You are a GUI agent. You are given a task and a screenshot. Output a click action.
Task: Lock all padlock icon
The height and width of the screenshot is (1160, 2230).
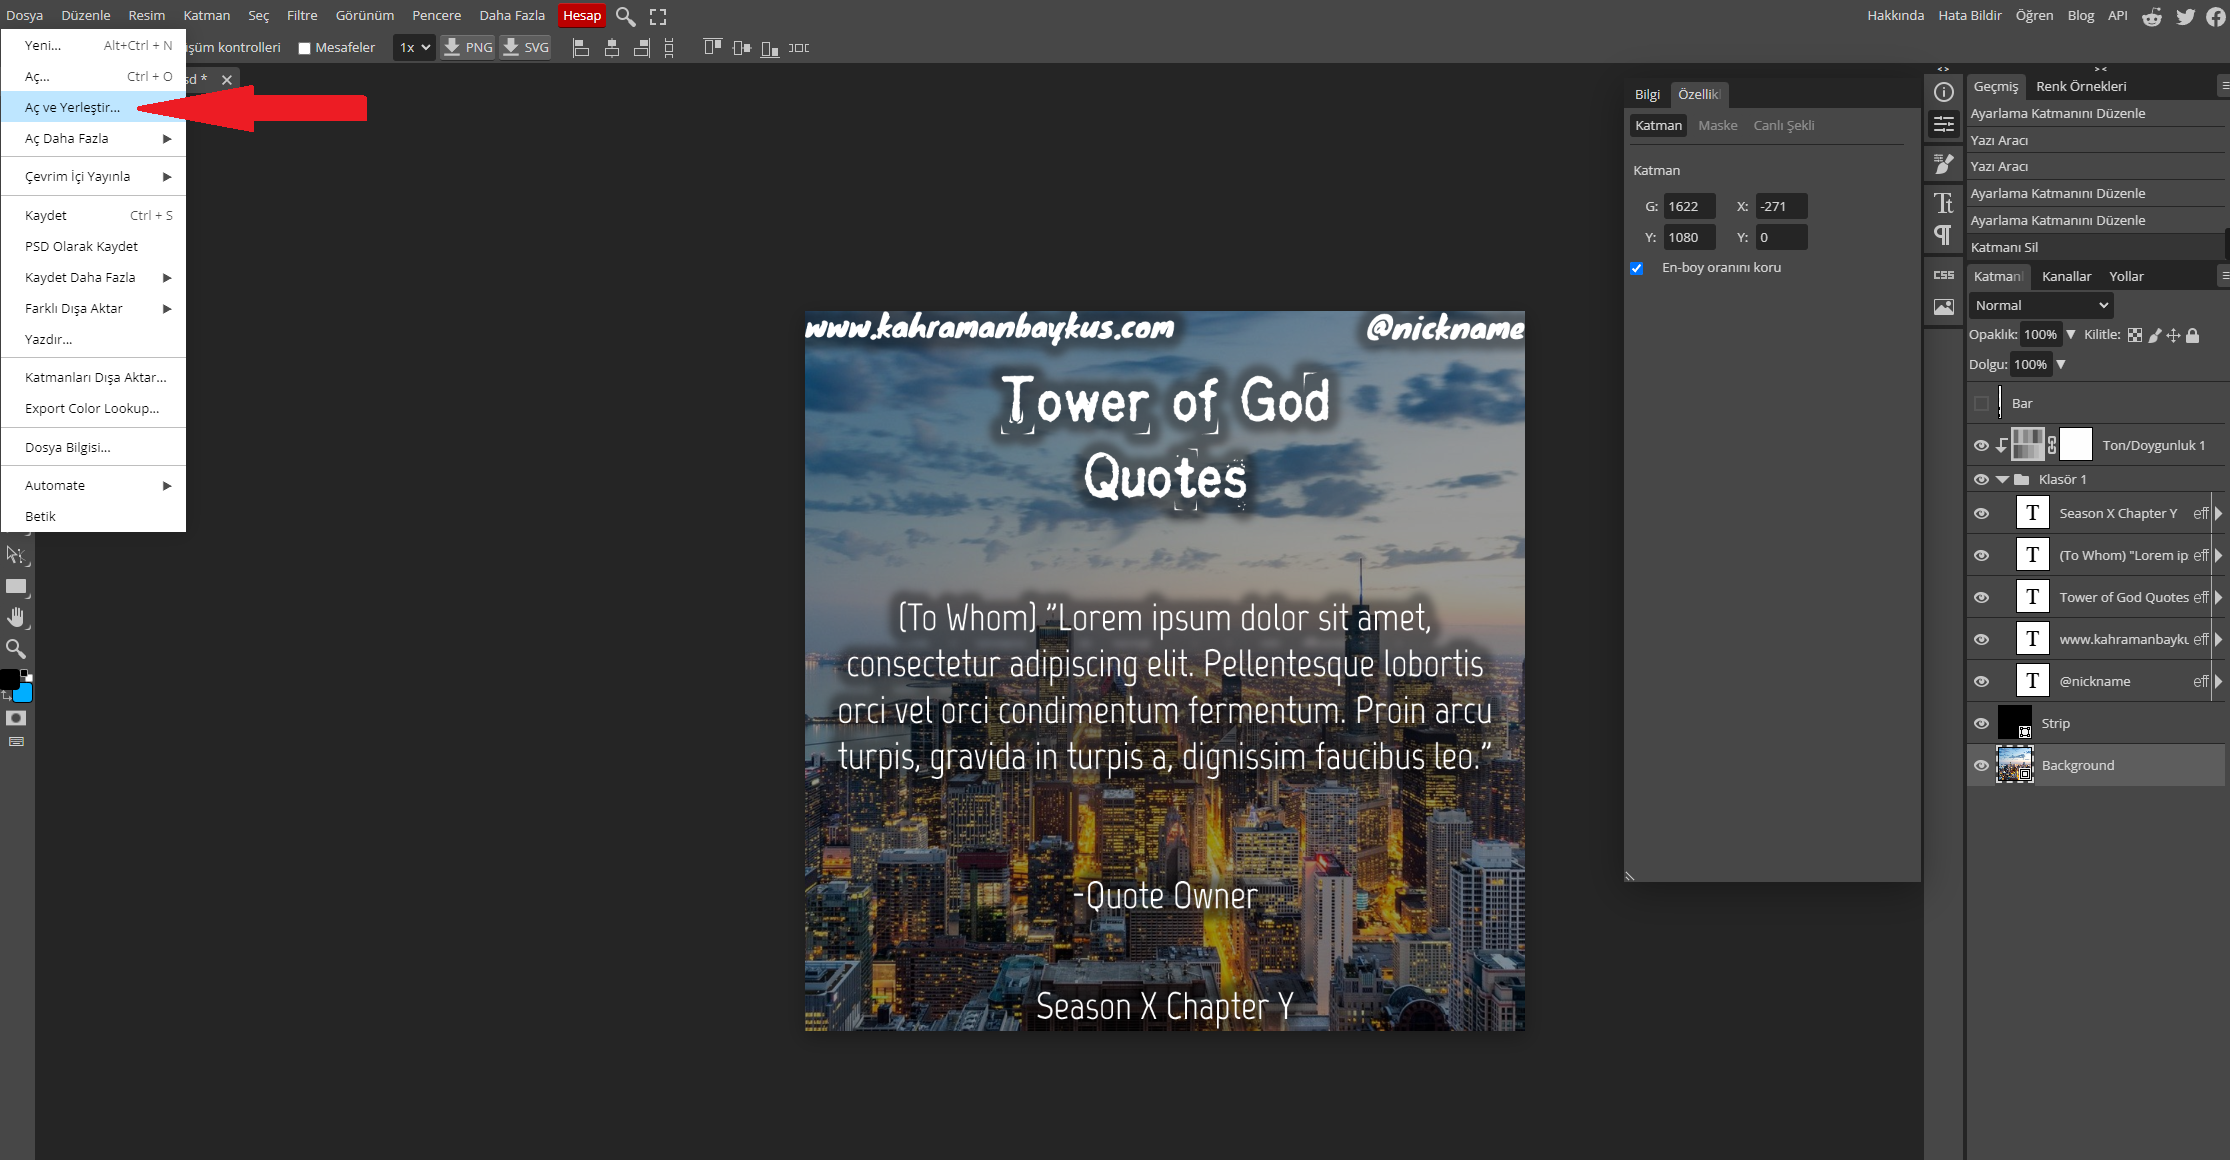click(x=2193, y=335)
